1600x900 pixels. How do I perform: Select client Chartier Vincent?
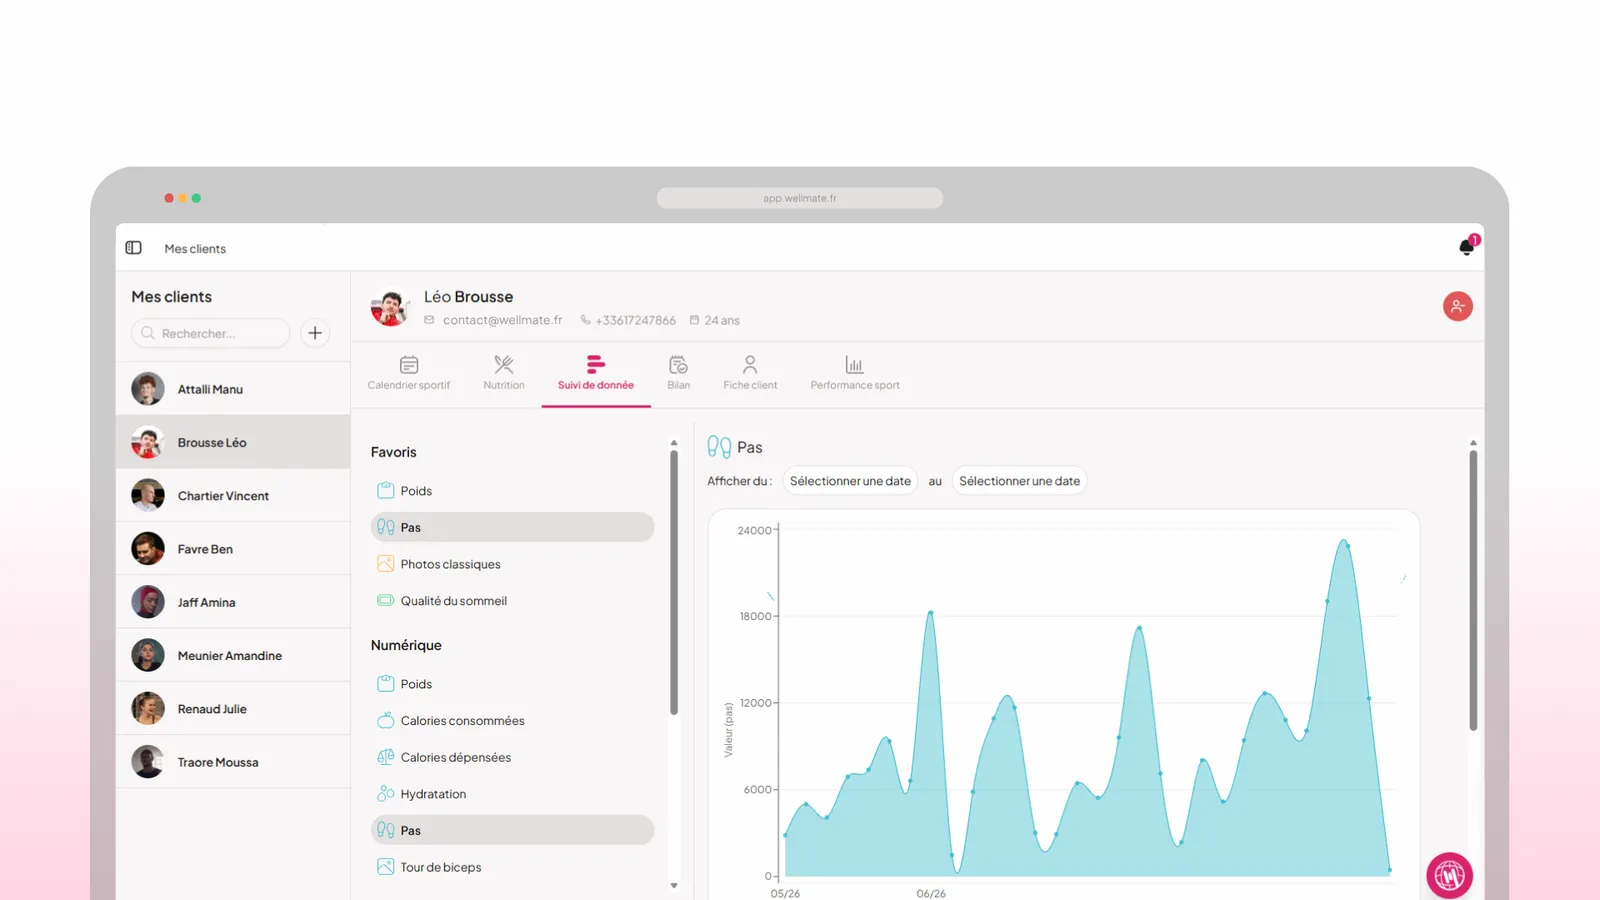(x=233, y=496)
